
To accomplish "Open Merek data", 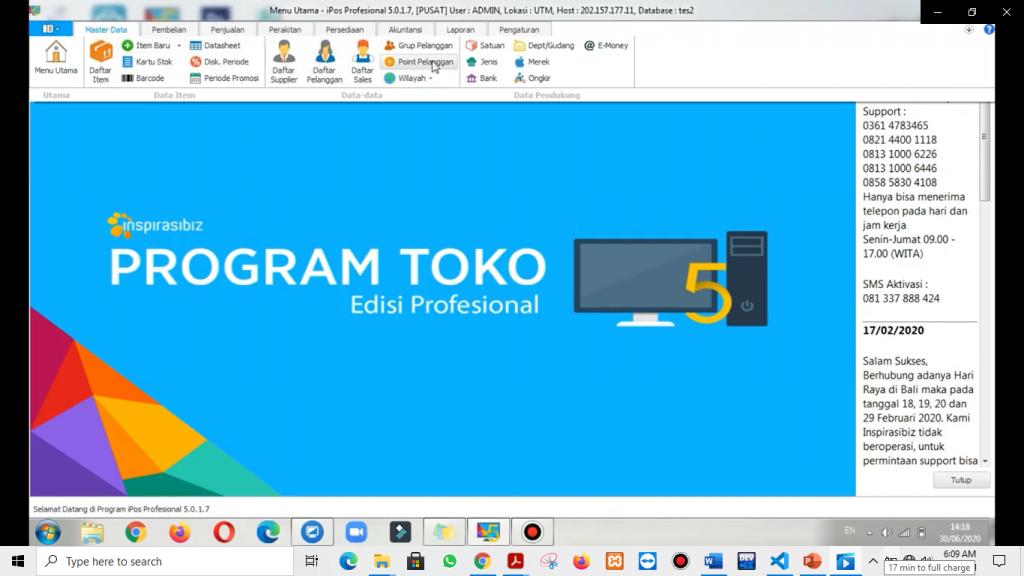I will (x=532, y=61).
